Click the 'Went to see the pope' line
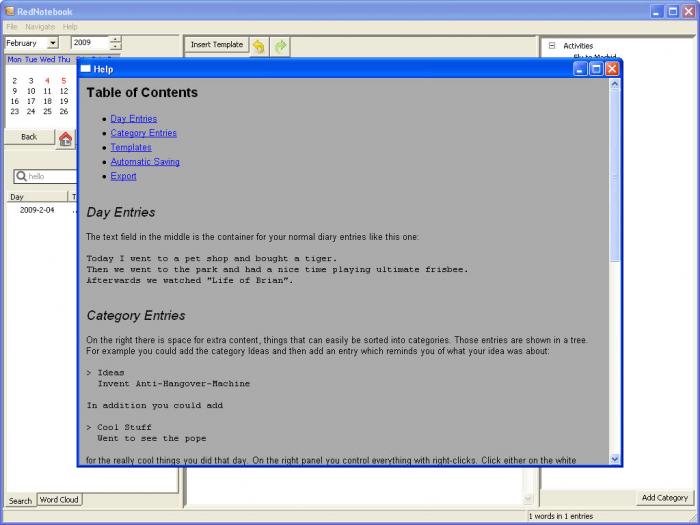This screenshot has height=525, width=700. tap(152, 438)
